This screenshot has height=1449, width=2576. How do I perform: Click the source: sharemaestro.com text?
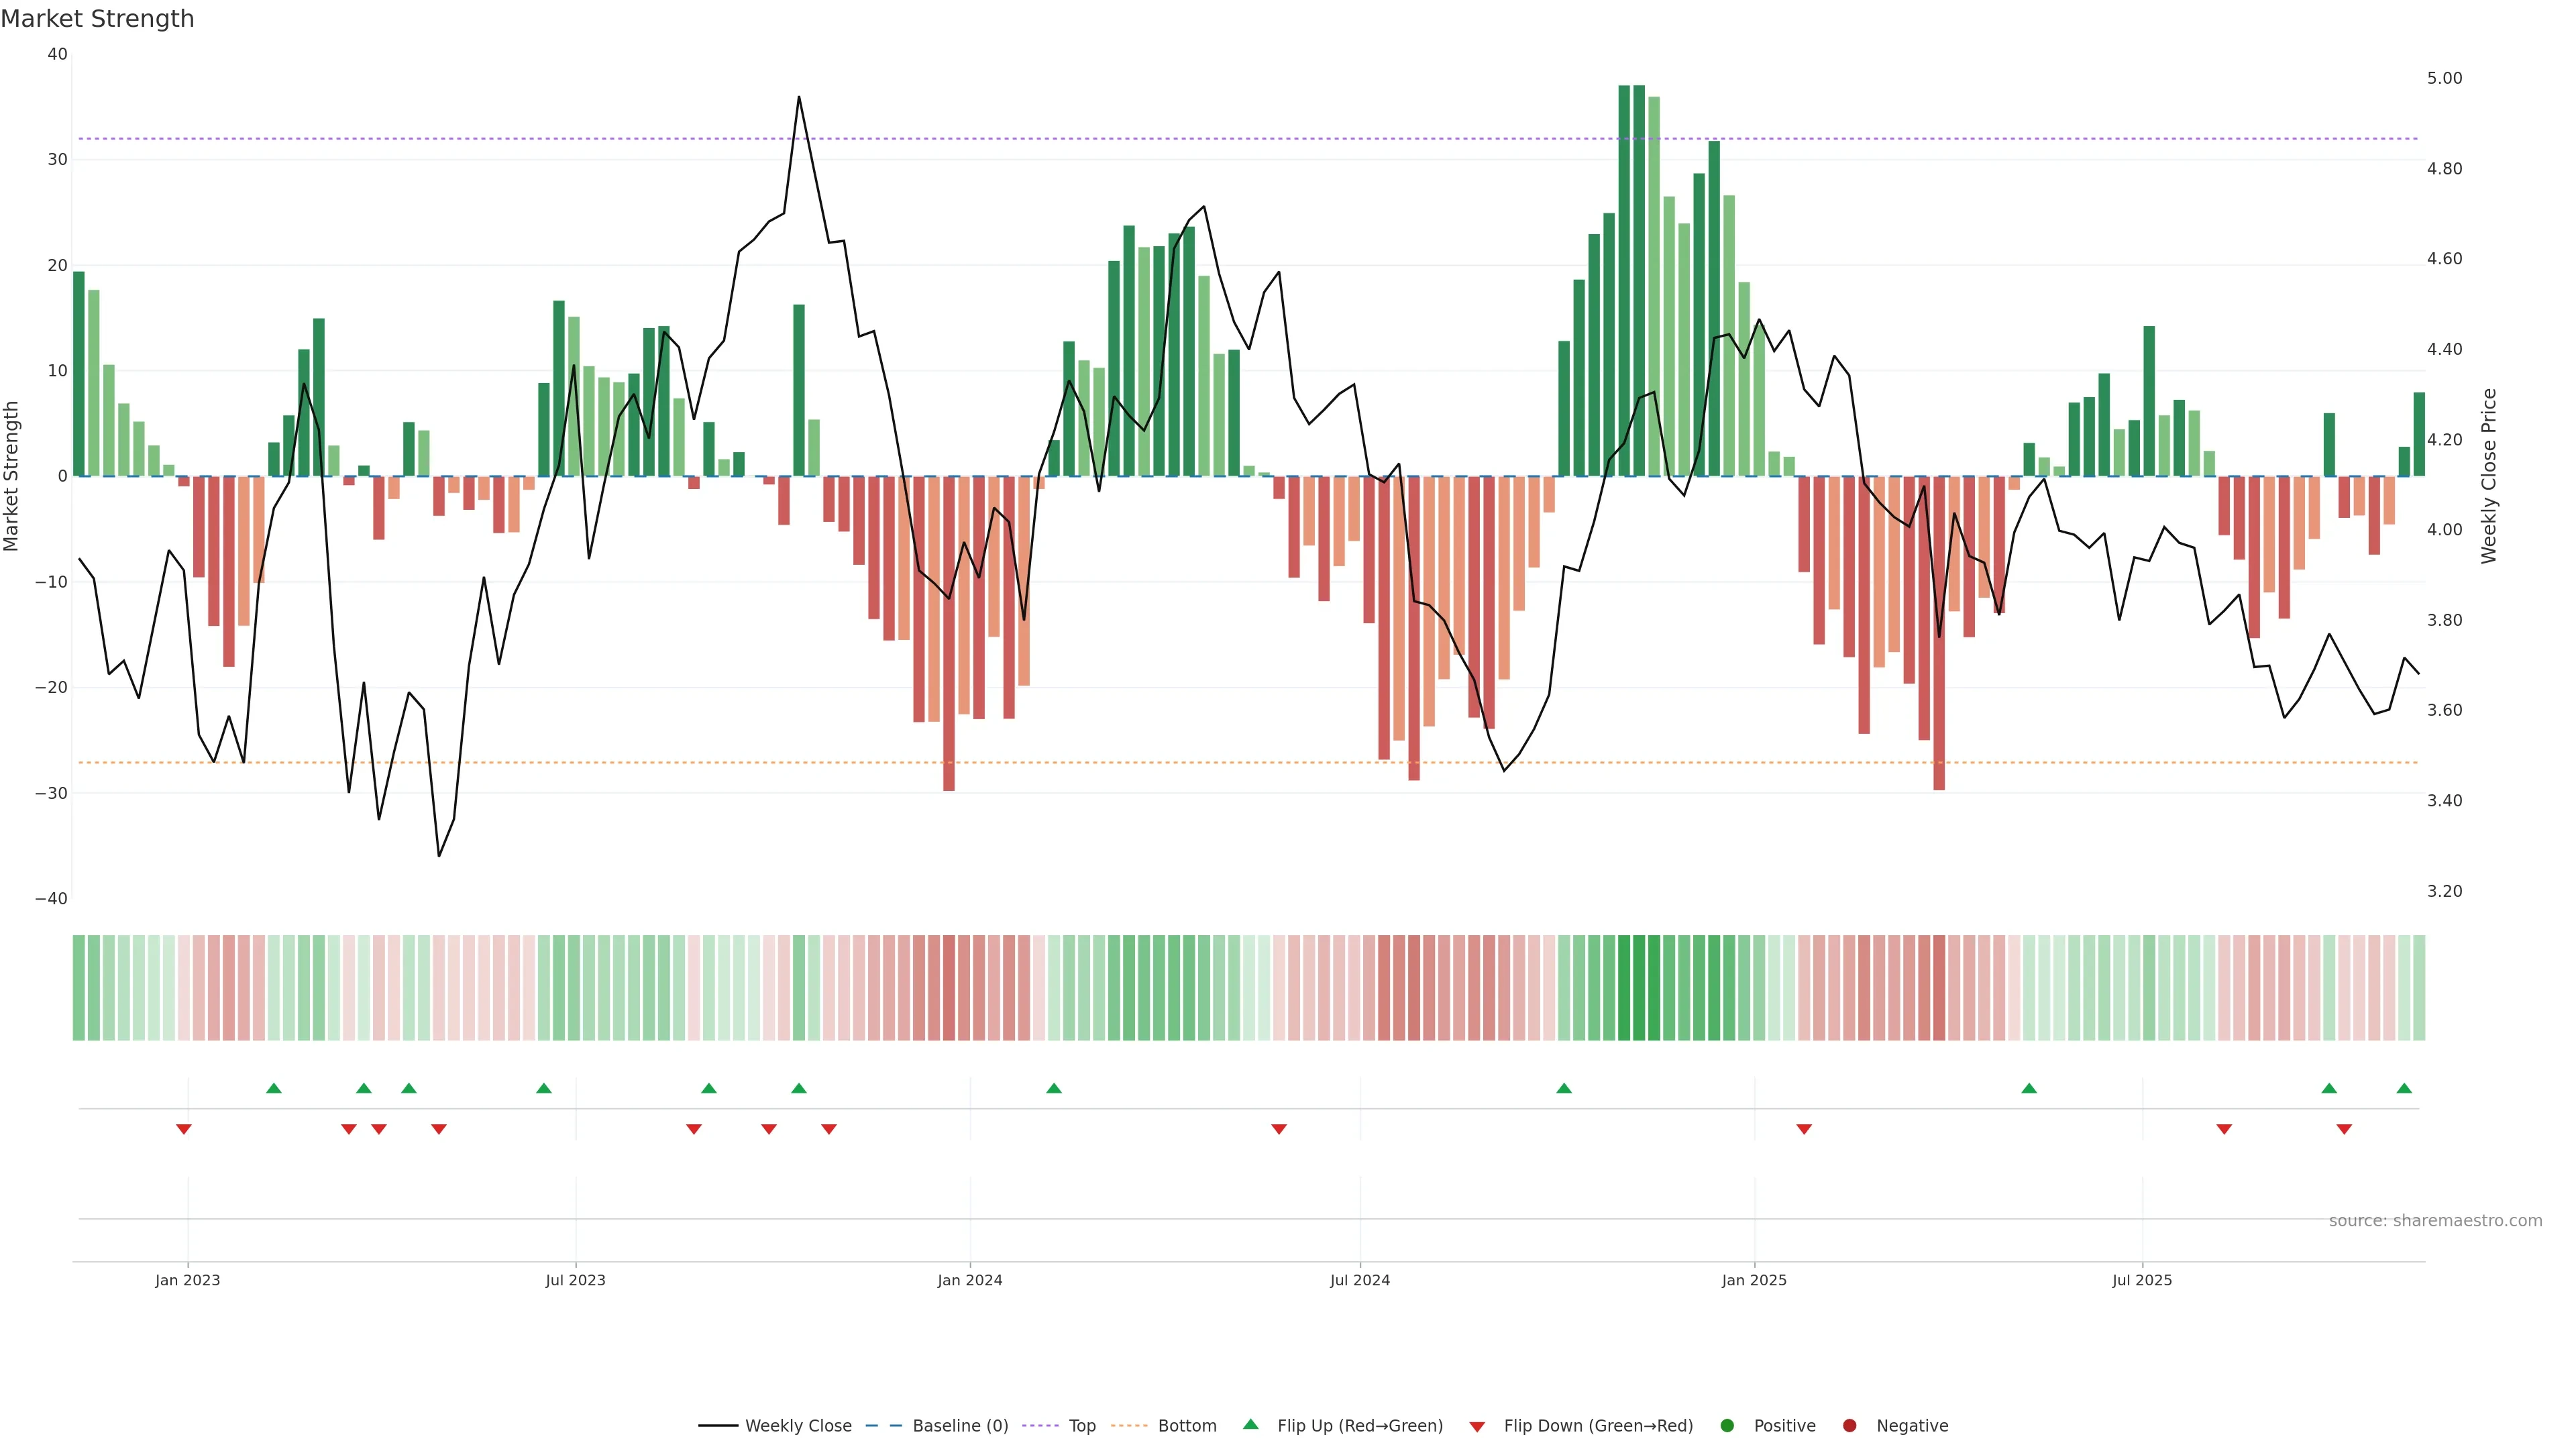pyautogui.click(x=2435, y=1221)
